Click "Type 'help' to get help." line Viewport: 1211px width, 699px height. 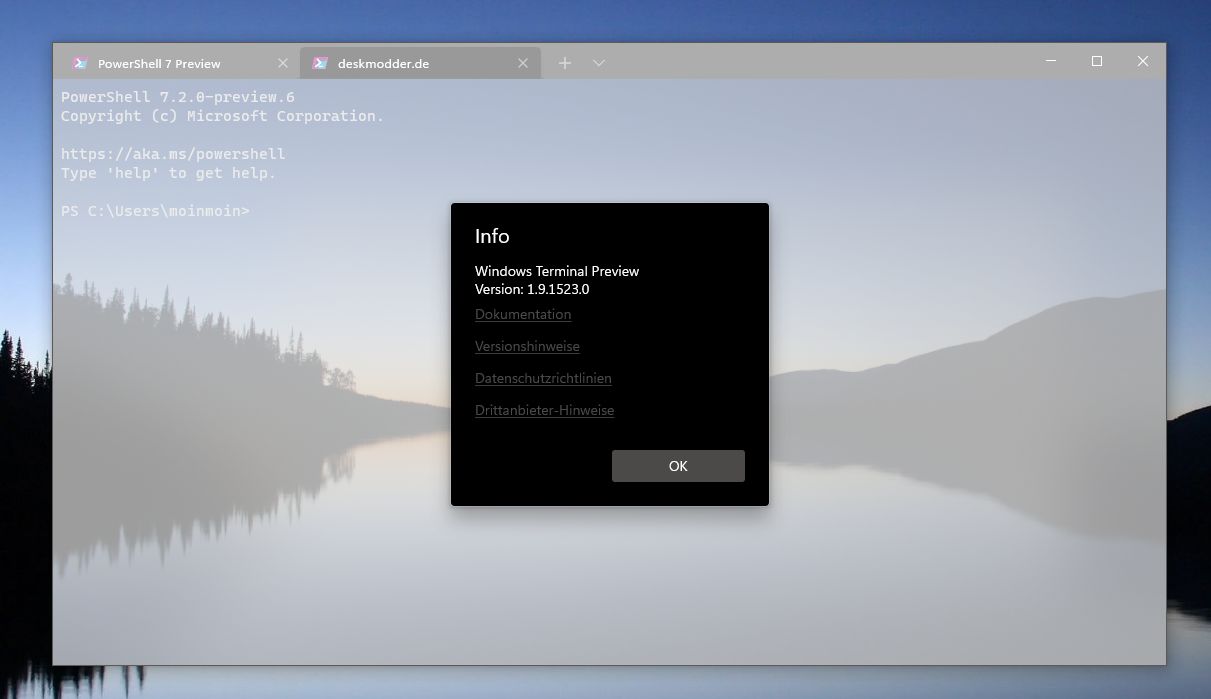point(168,173)
